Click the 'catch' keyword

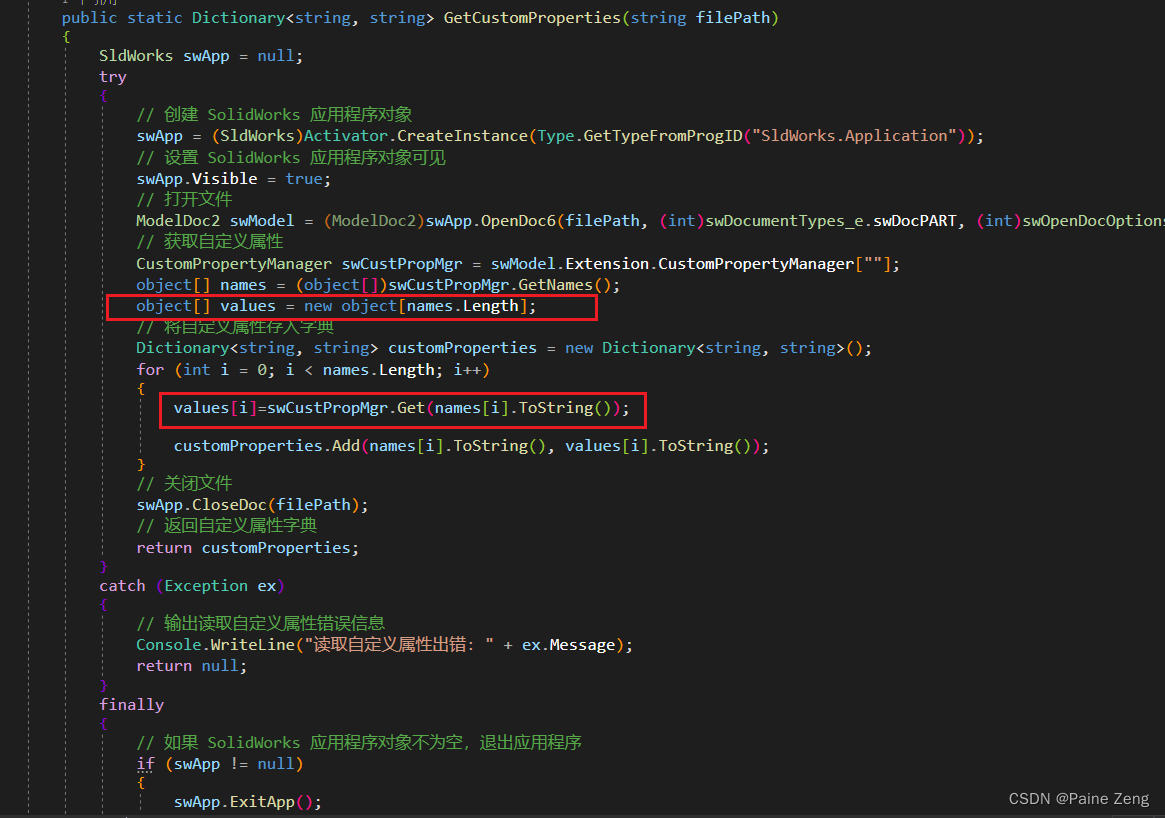click(x=122, y=586)
